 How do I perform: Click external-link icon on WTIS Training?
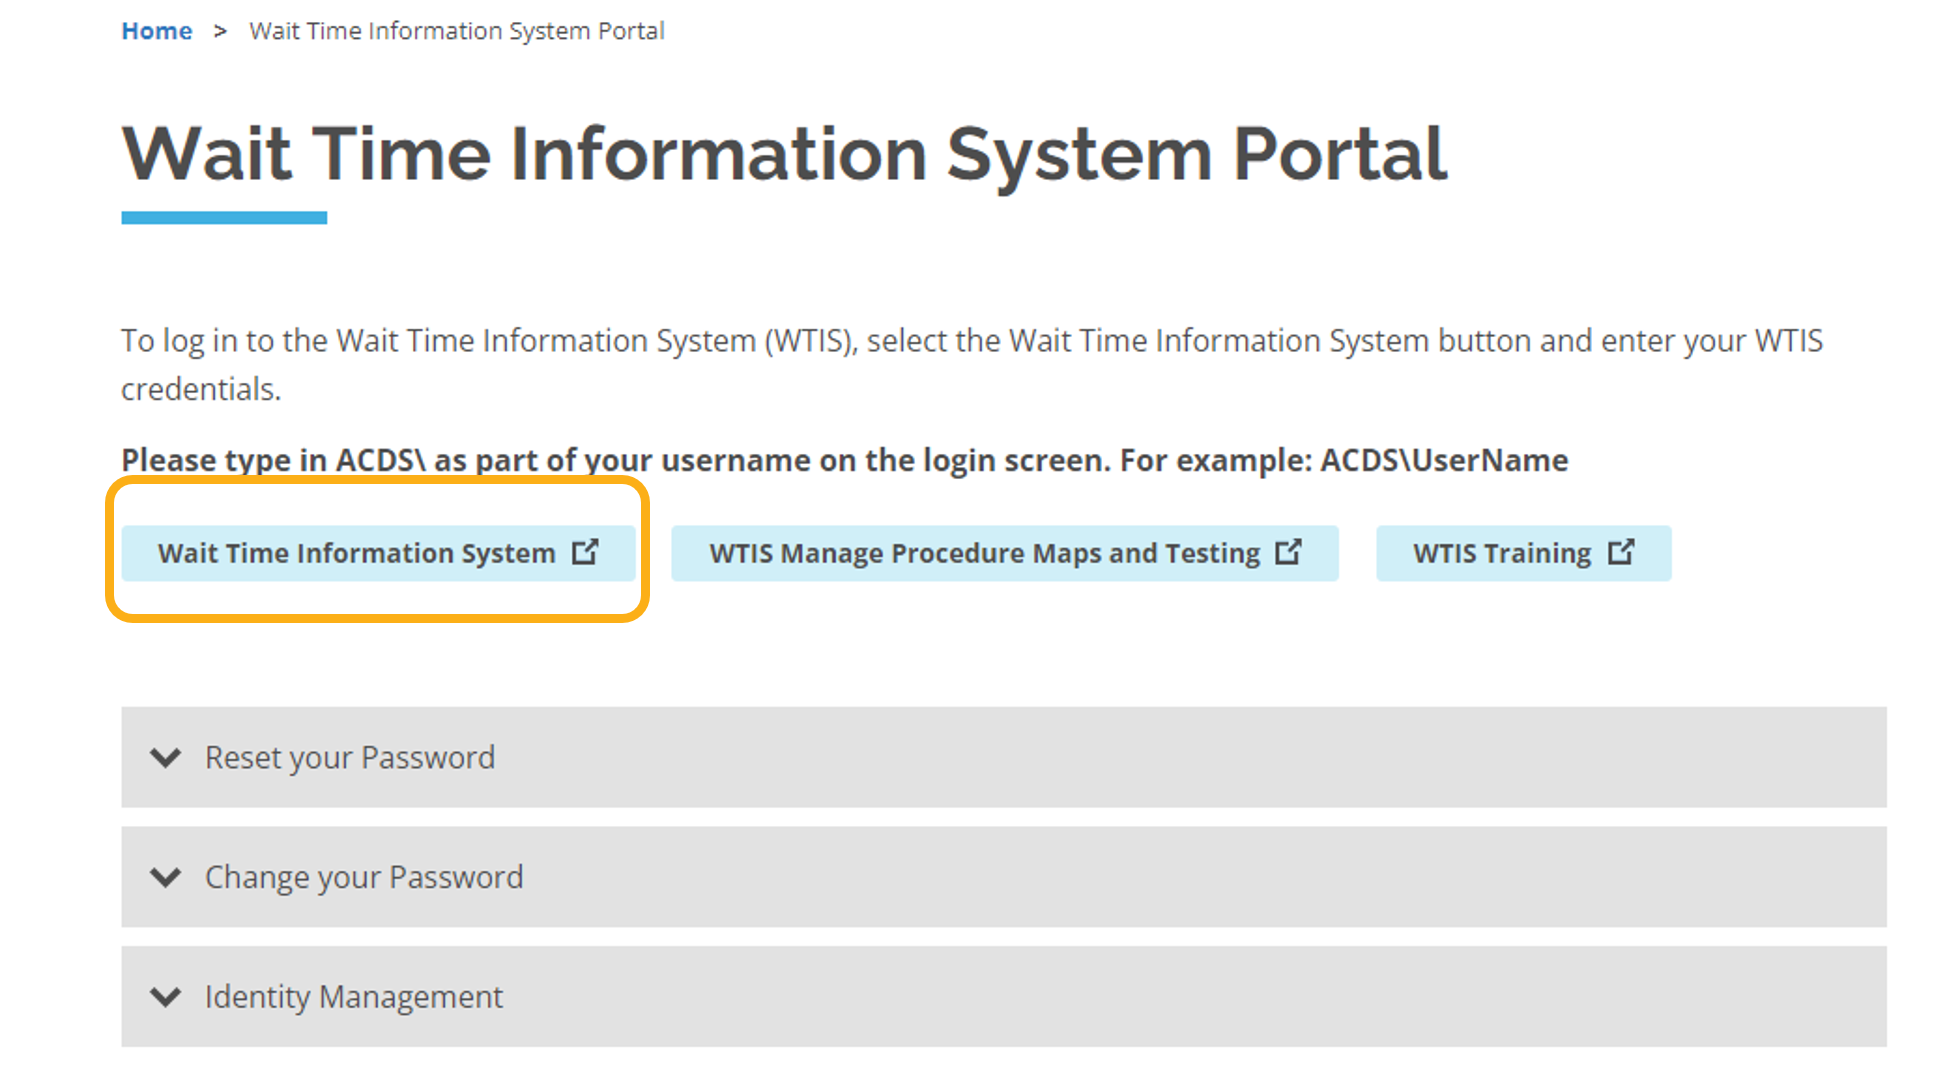click(x=1621, y=552)
